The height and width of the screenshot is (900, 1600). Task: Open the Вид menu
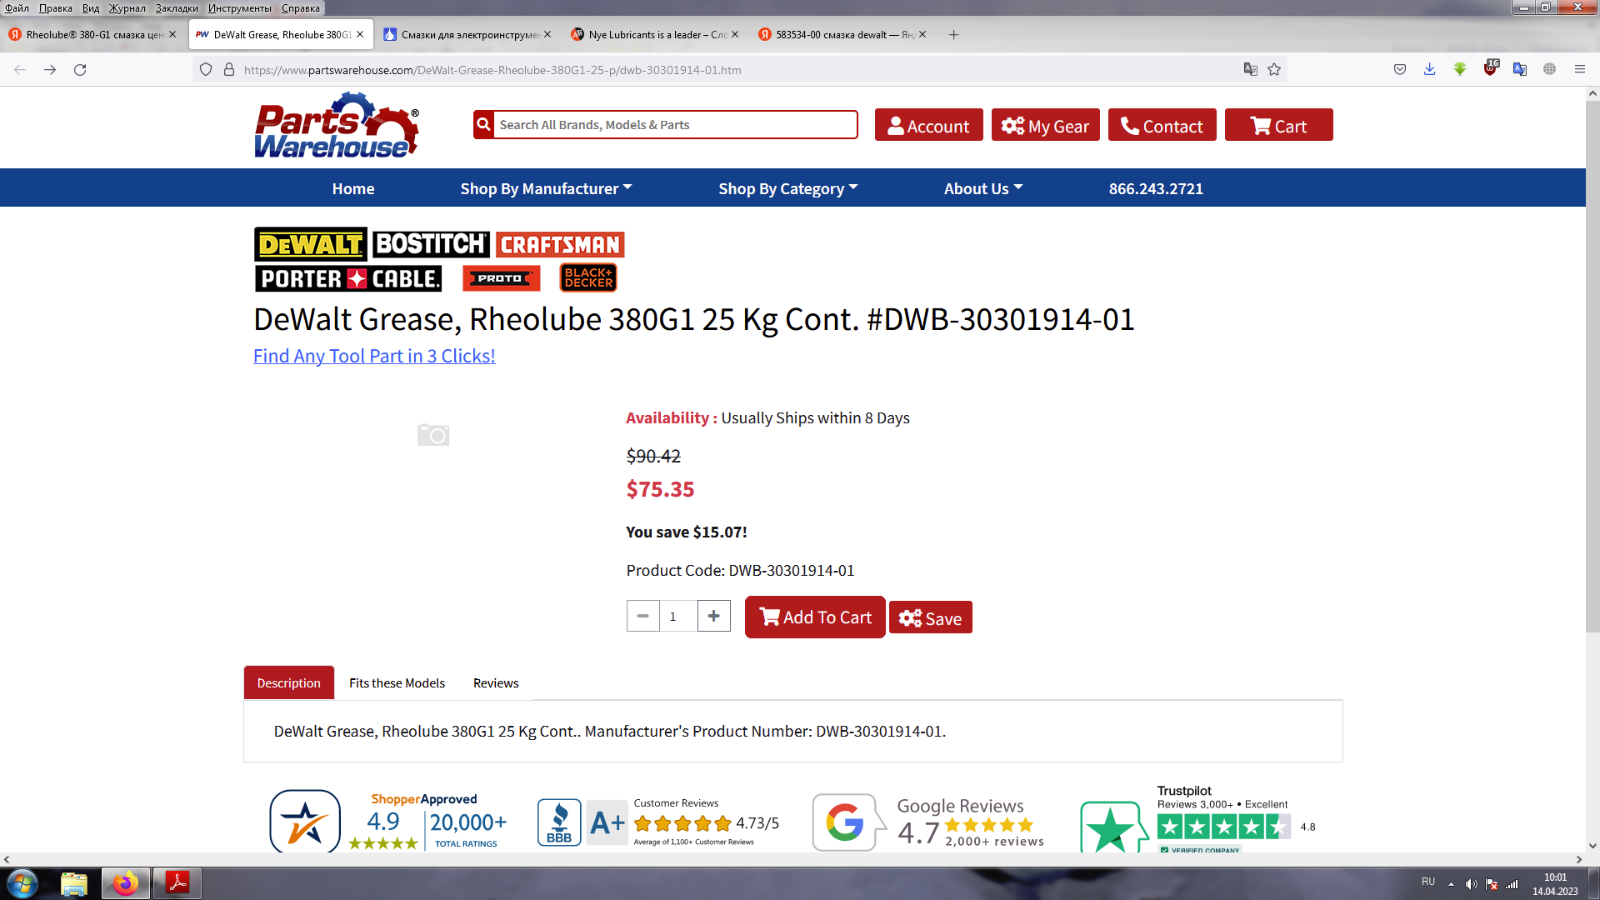pyautogui.click(x=91, y=8)
